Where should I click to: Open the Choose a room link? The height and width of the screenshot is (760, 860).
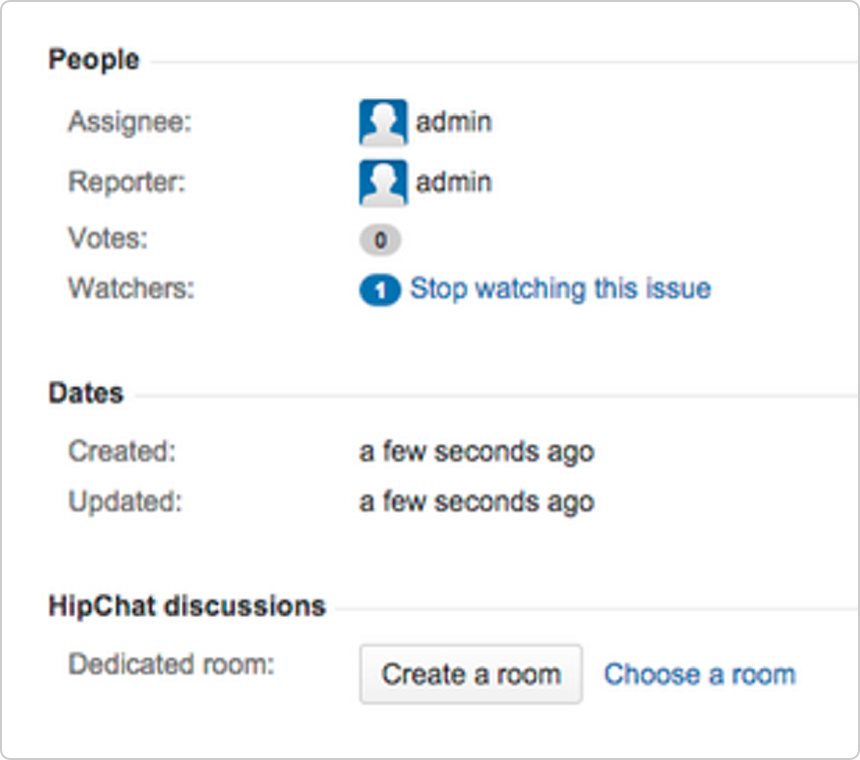pyautogui.click(x=699, y=674)
